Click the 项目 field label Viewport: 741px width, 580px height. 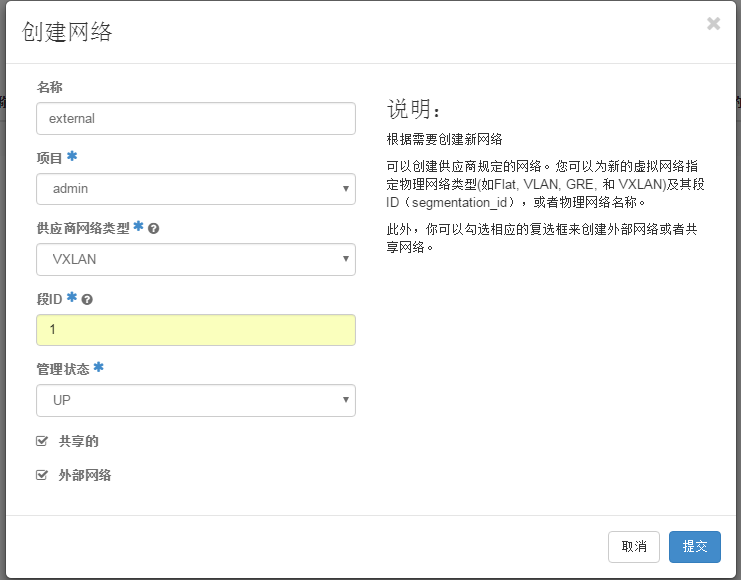tap(50, 158)
